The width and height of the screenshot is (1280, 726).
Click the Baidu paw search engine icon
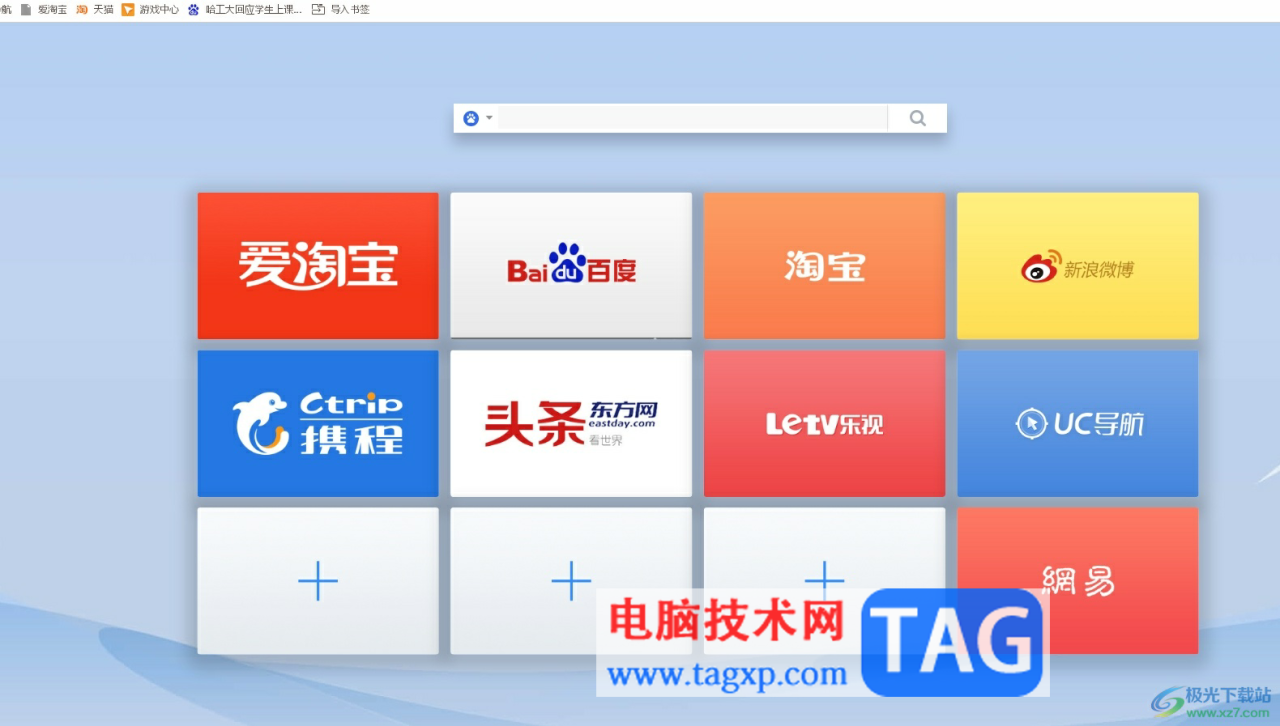tap(471, 118)
